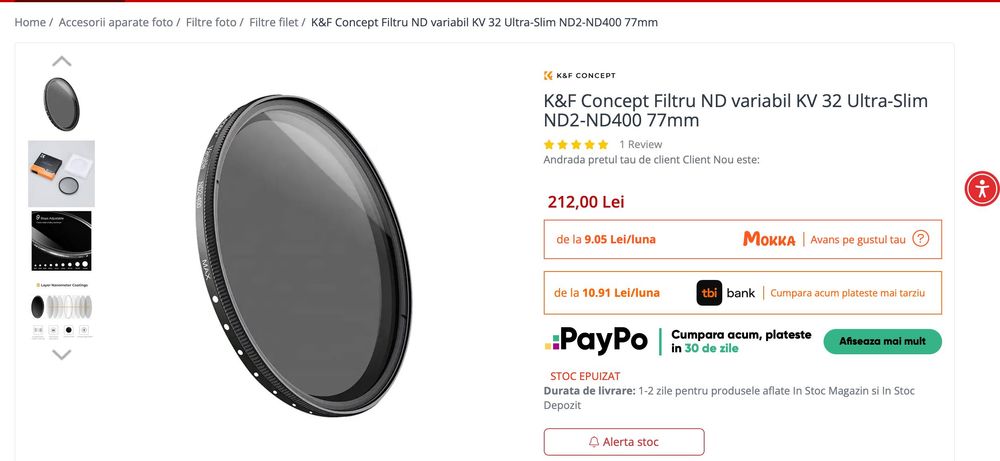Click the five-star rating icons
The width and height of the screenshot is (1000, 461).
tap(575, 144)
